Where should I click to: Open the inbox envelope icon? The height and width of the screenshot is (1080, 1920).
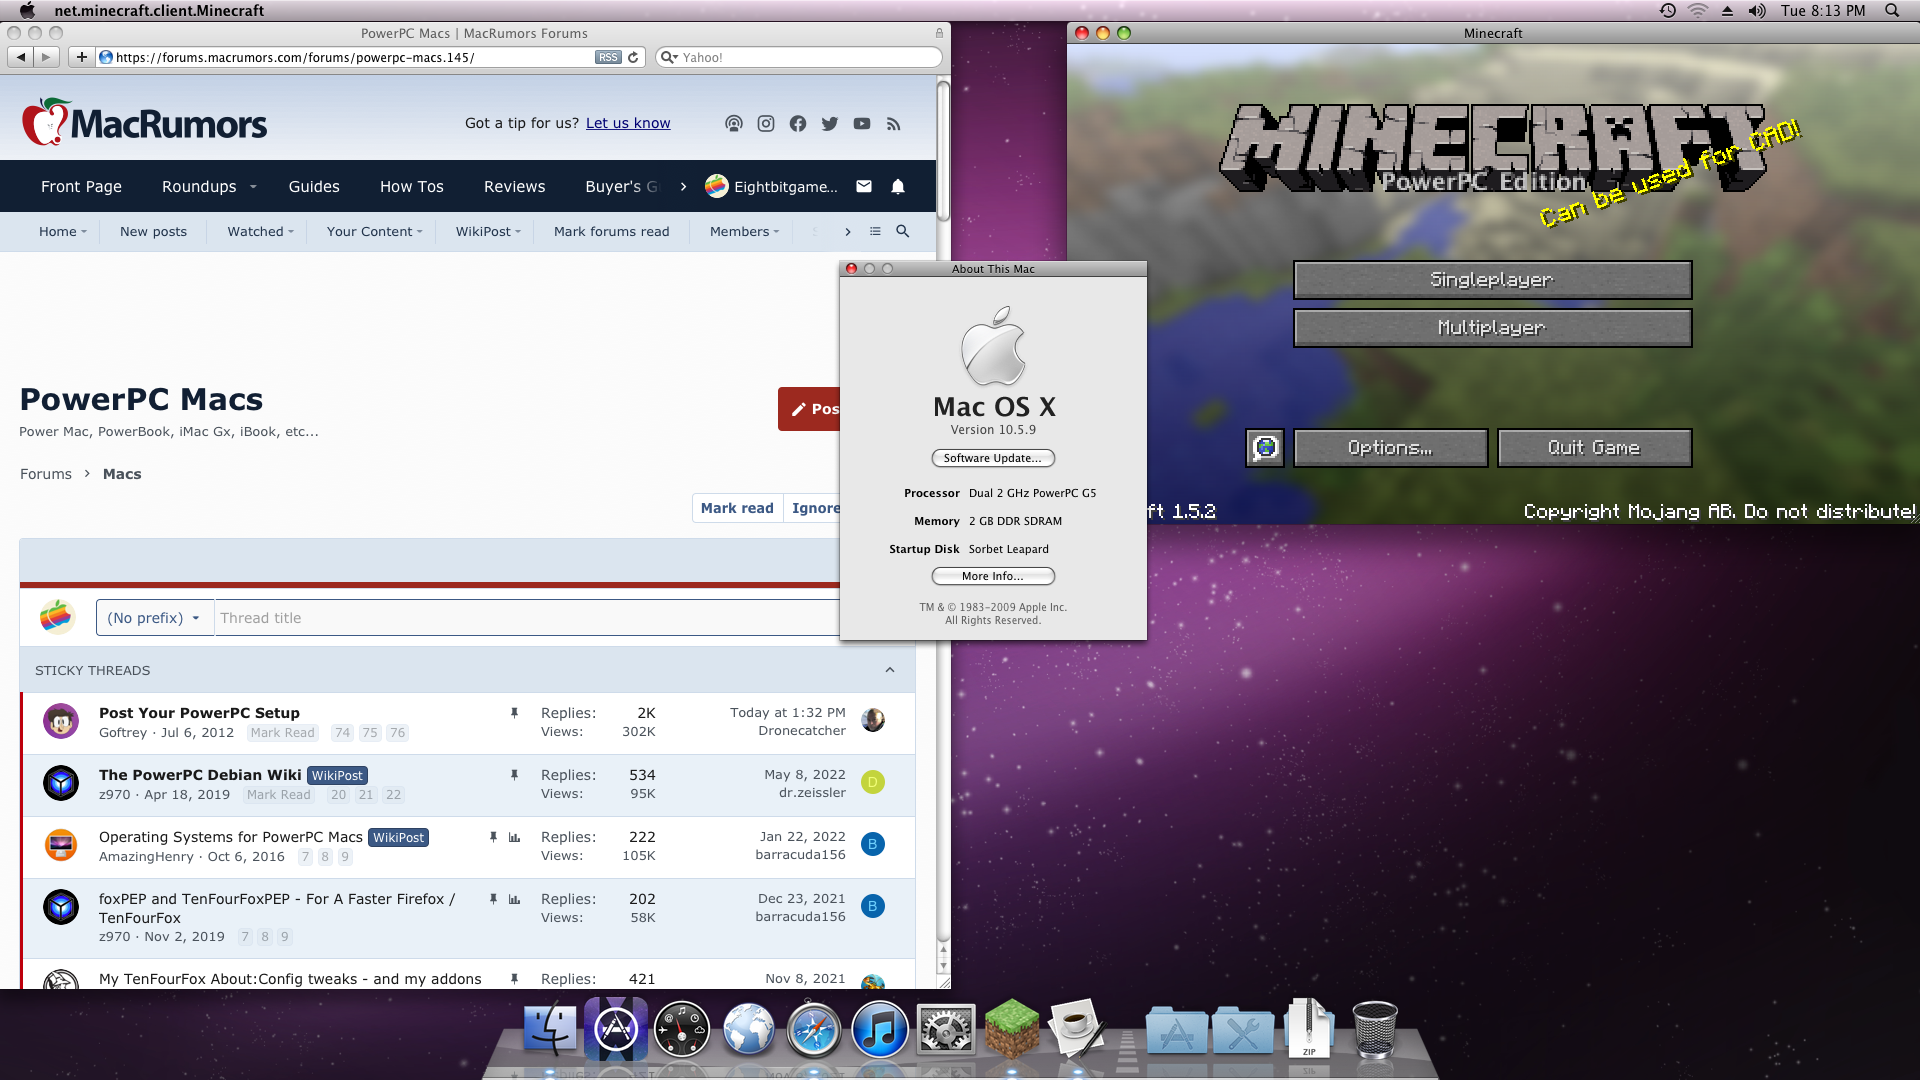(864, 187)
